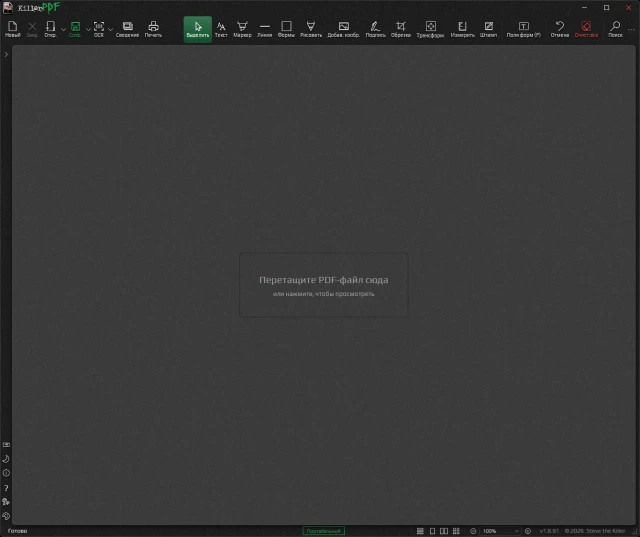Run the OCR tool
This screenshot has height=537, width=640.
99,29
